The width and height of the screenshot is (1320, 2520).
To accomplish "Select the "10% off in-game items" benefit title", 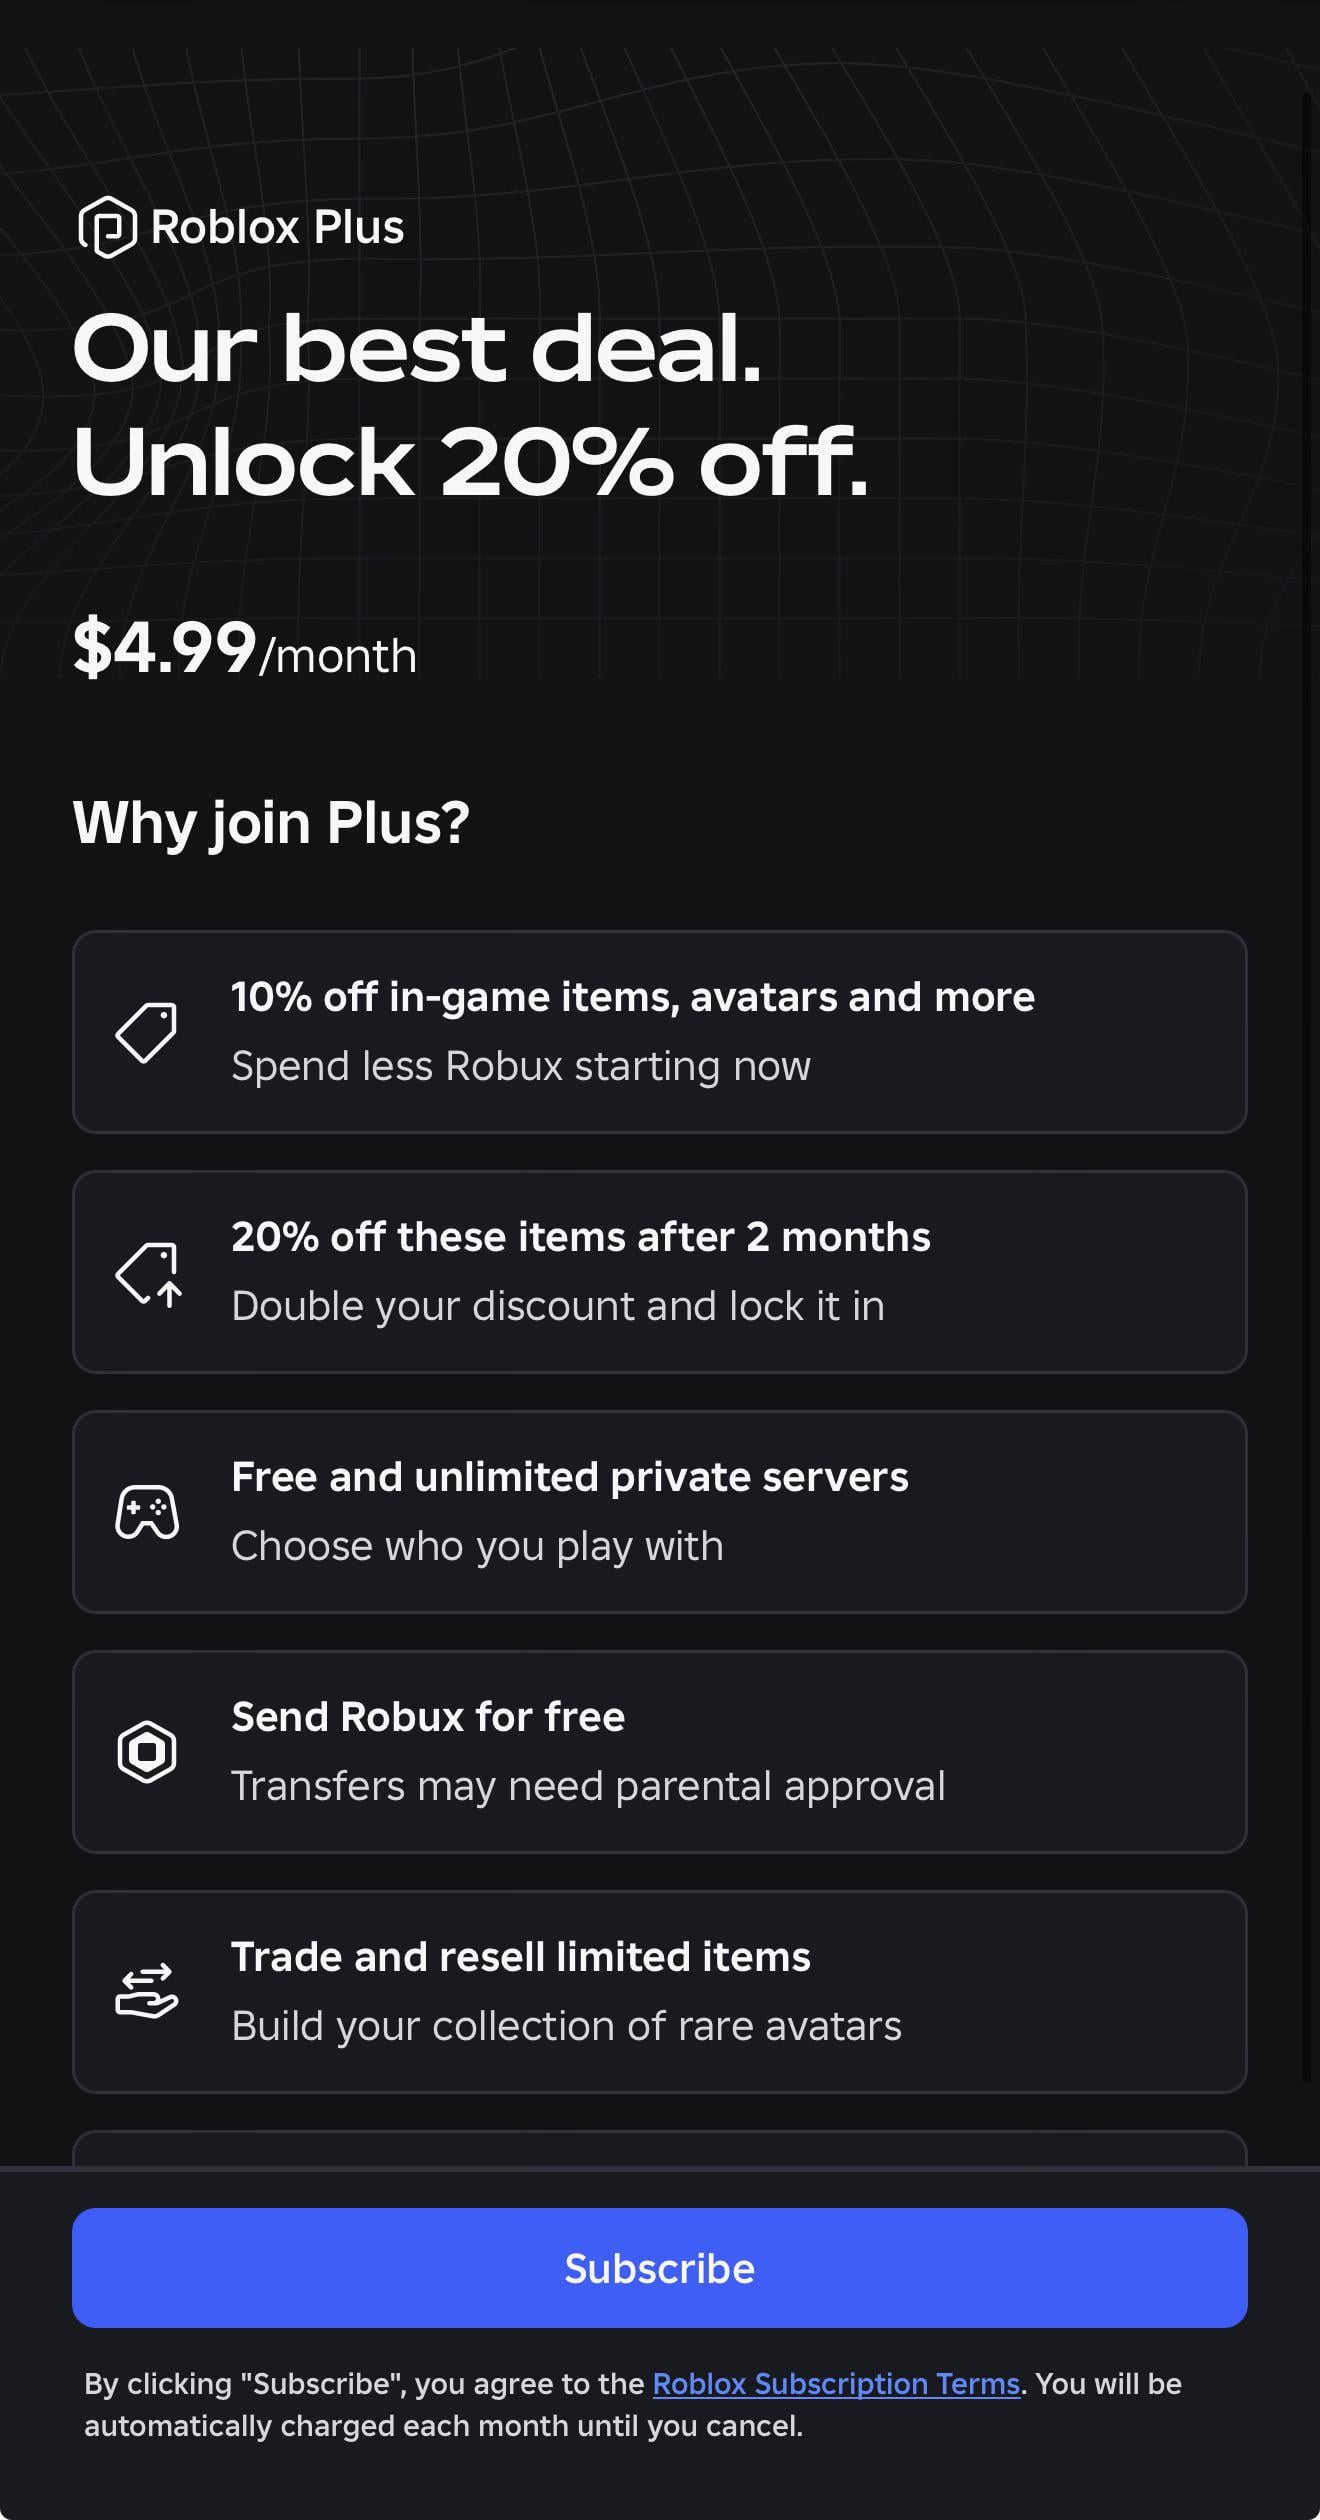I will click(632, 997).
